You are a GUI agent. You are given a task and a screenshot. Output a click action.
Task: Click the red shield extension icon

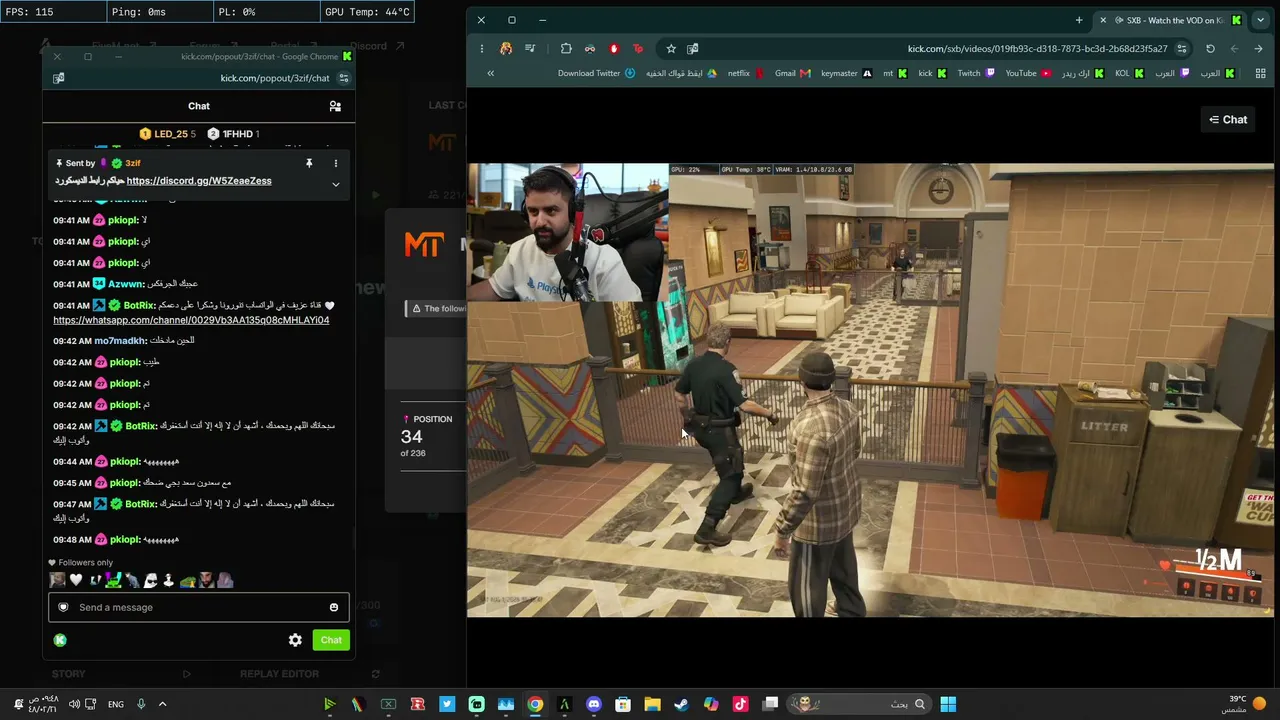click(x=614, y=48)
